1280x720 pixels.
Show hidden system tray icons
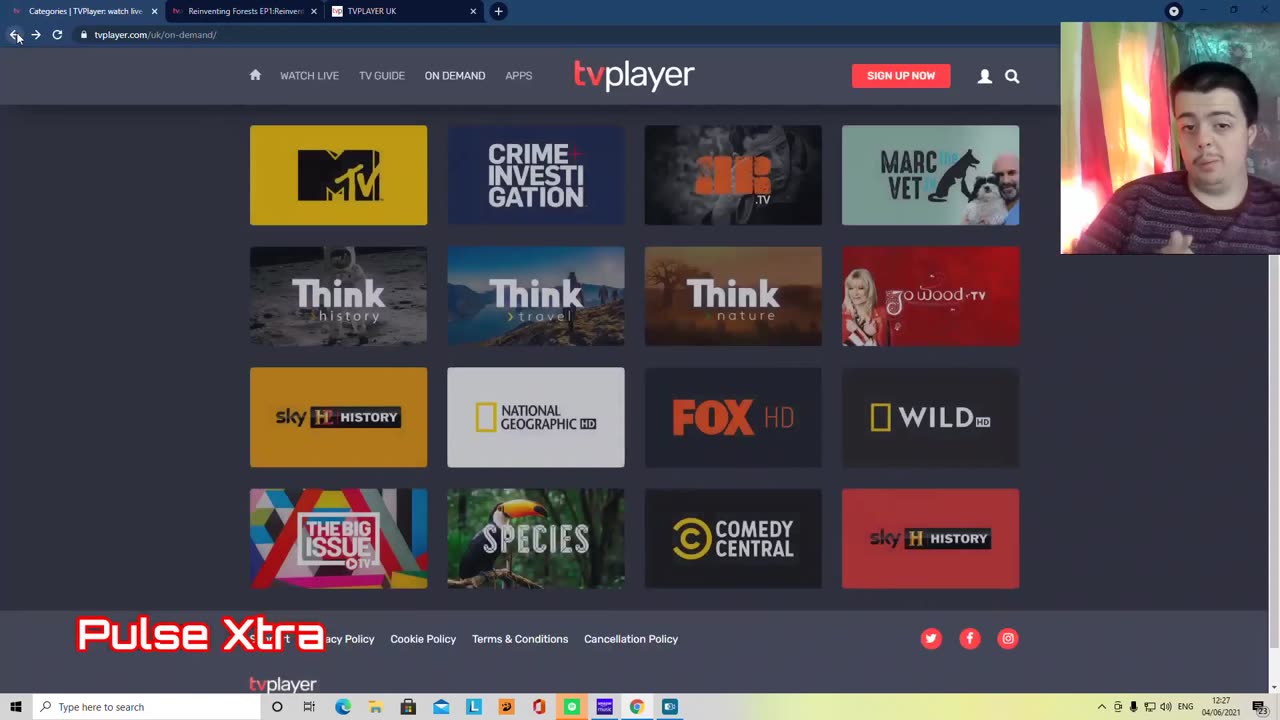click(1102, 707)
